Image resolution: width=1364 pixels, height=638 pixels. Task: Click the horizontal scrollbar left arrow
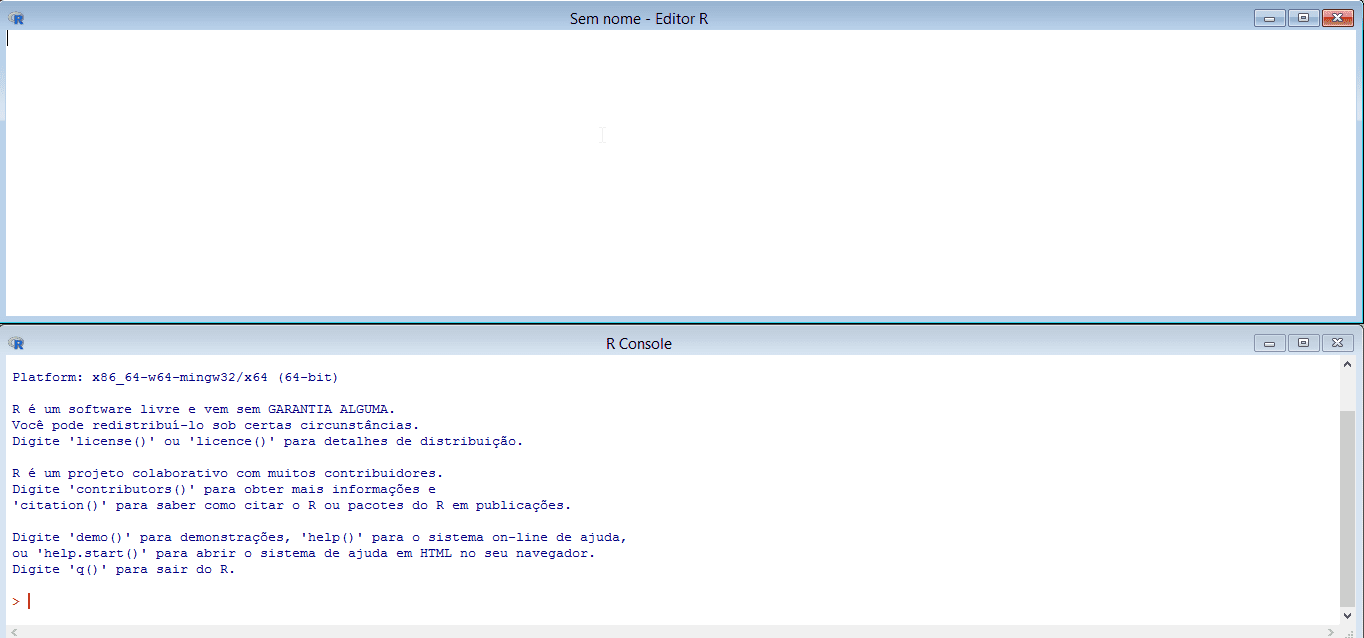tap(13, 632)
